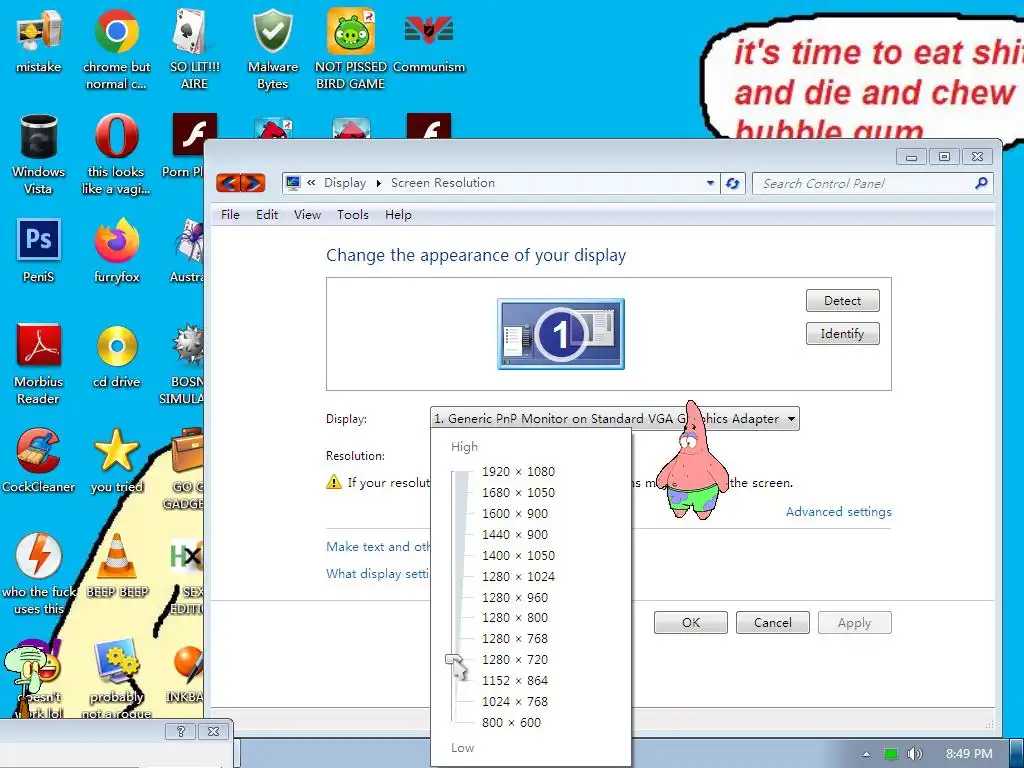Open the File menu
1024x768 pixels.
click(231, 215)
